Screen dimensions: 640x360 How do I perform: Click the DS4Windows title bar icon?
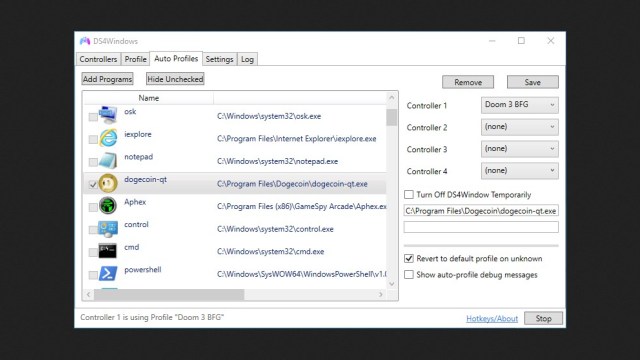[85, 41]
